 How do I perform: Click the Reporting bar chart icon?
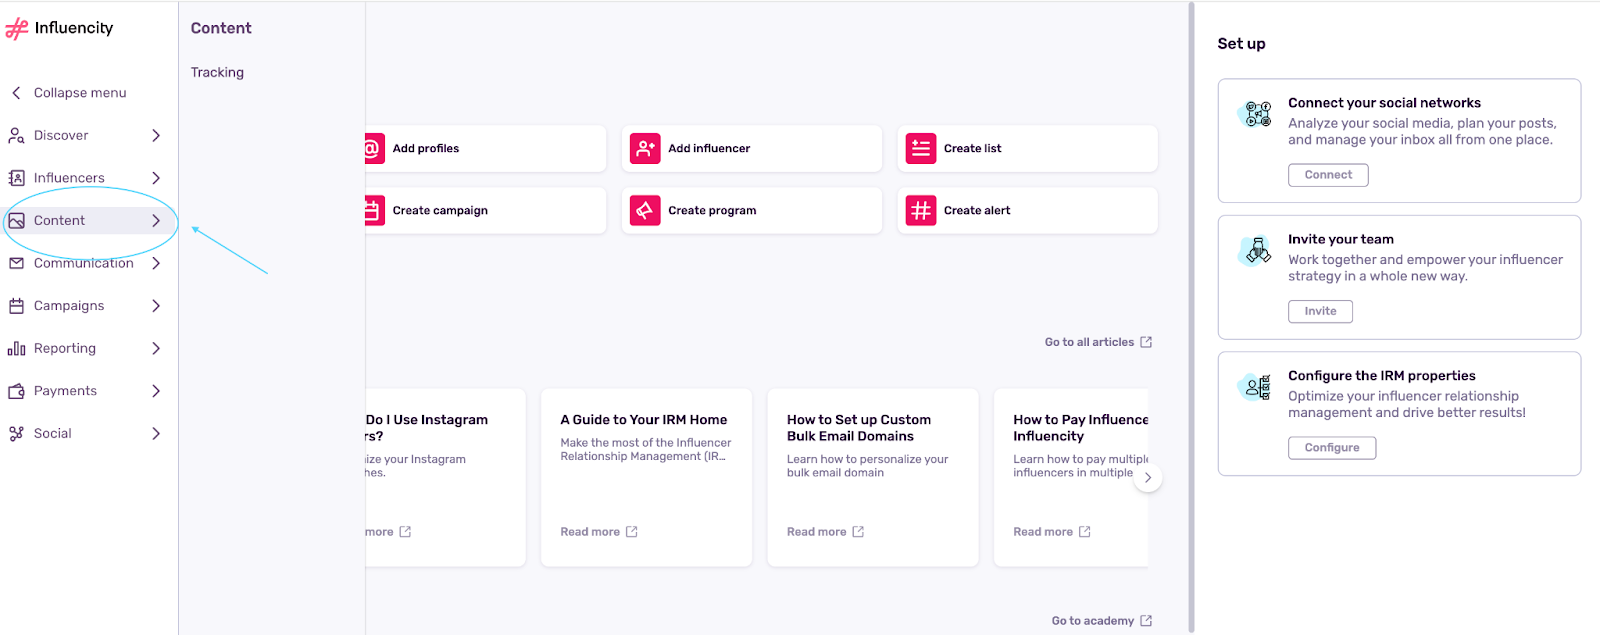click(16, 349)
